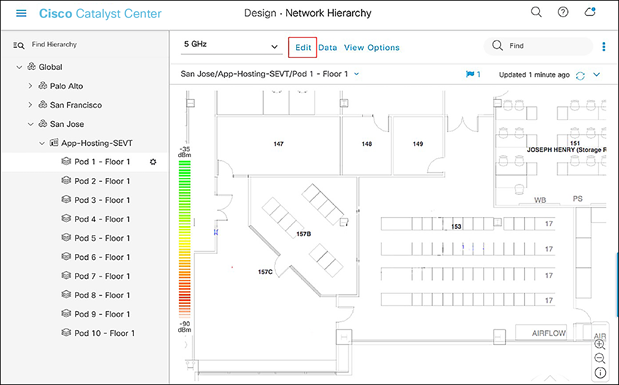Click the Palo Alto area icon
This screenshot has width=619, height=385.
[43, 85]
